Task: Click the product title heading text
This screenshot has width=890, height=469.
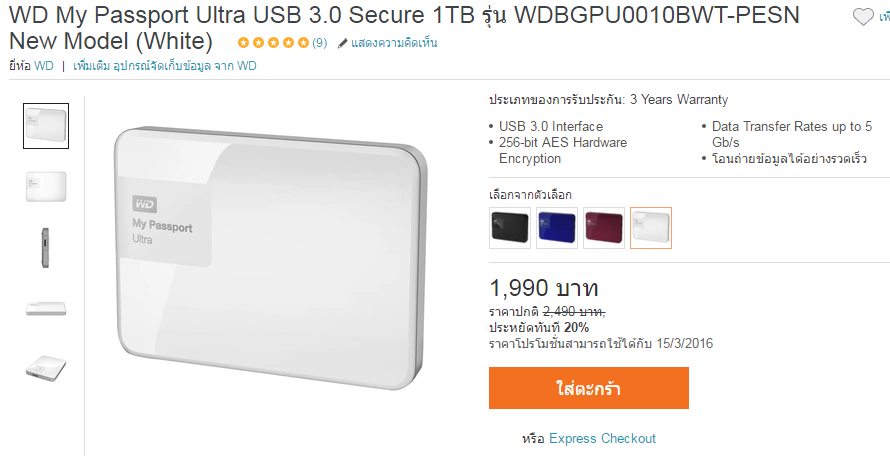Action: point(404,28)
